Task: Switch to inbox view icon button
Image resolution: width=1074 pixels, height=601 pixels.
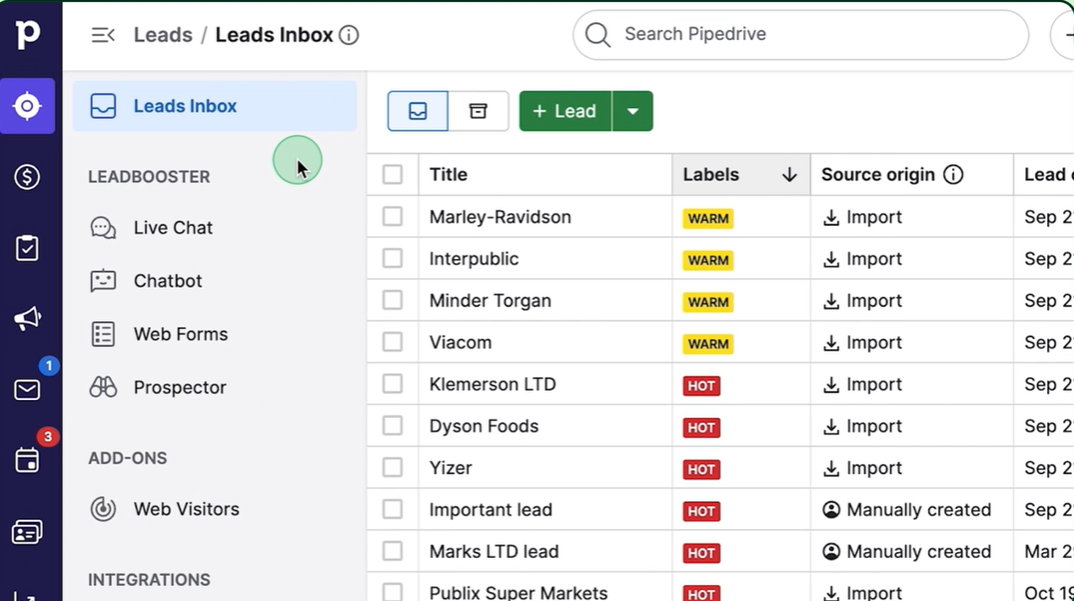Action: (x=418, y=111)
